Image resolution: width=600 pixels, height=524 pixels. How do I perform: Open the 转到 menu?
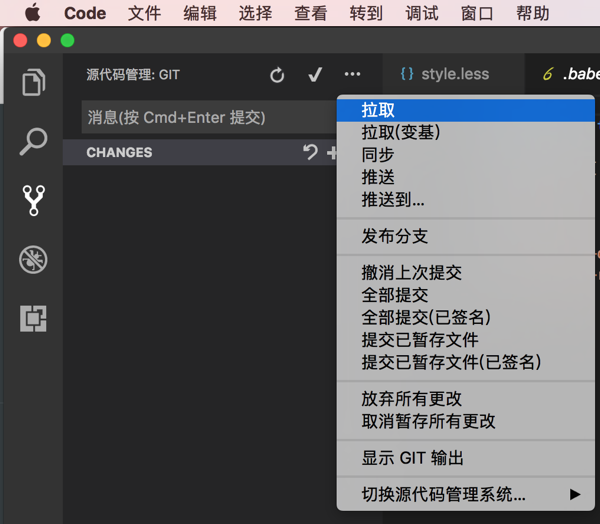coord(366,13)
